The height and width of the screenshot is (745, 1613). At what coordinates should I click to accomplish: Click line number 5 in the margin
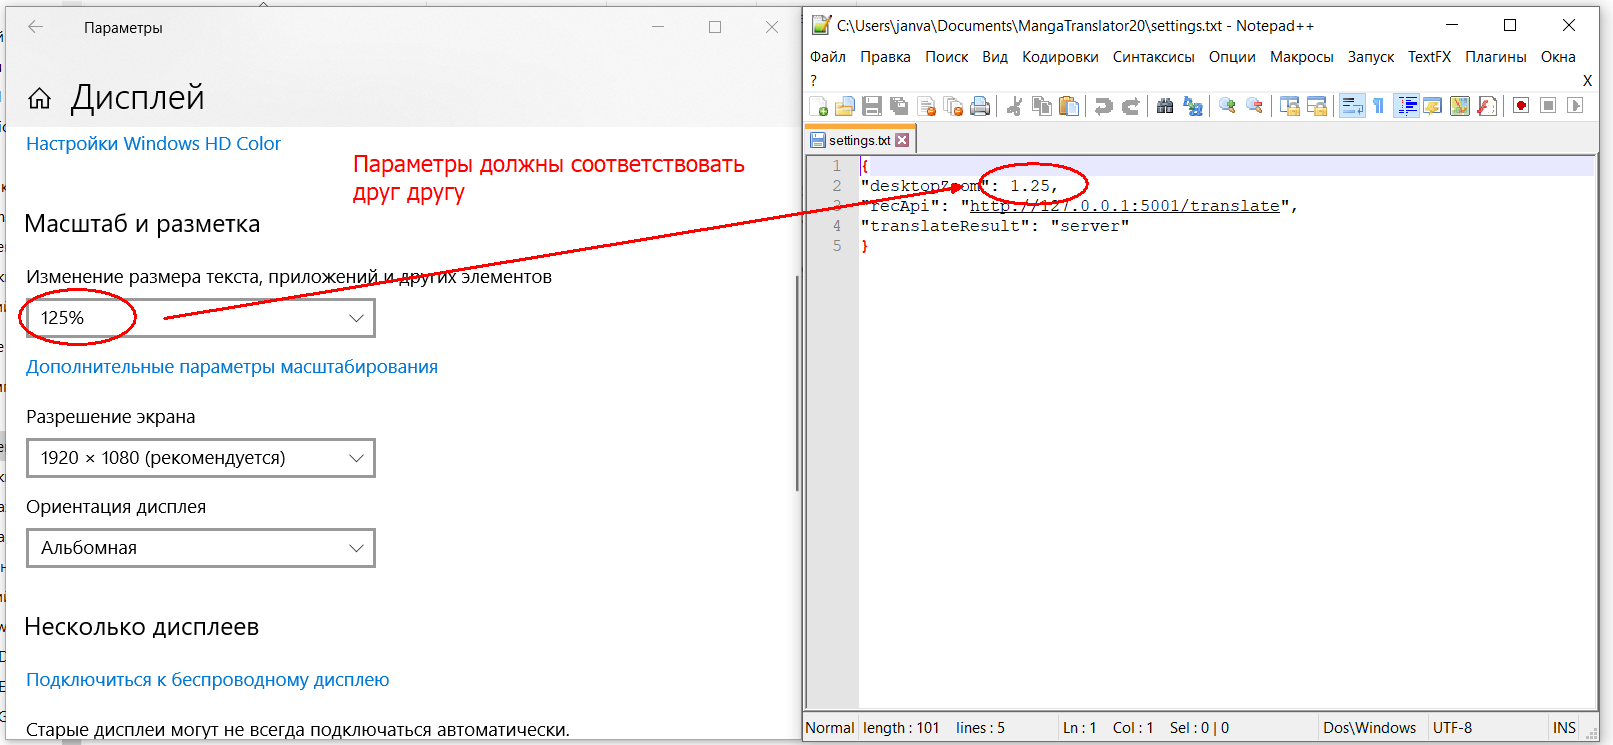click(x=837, y=246)
